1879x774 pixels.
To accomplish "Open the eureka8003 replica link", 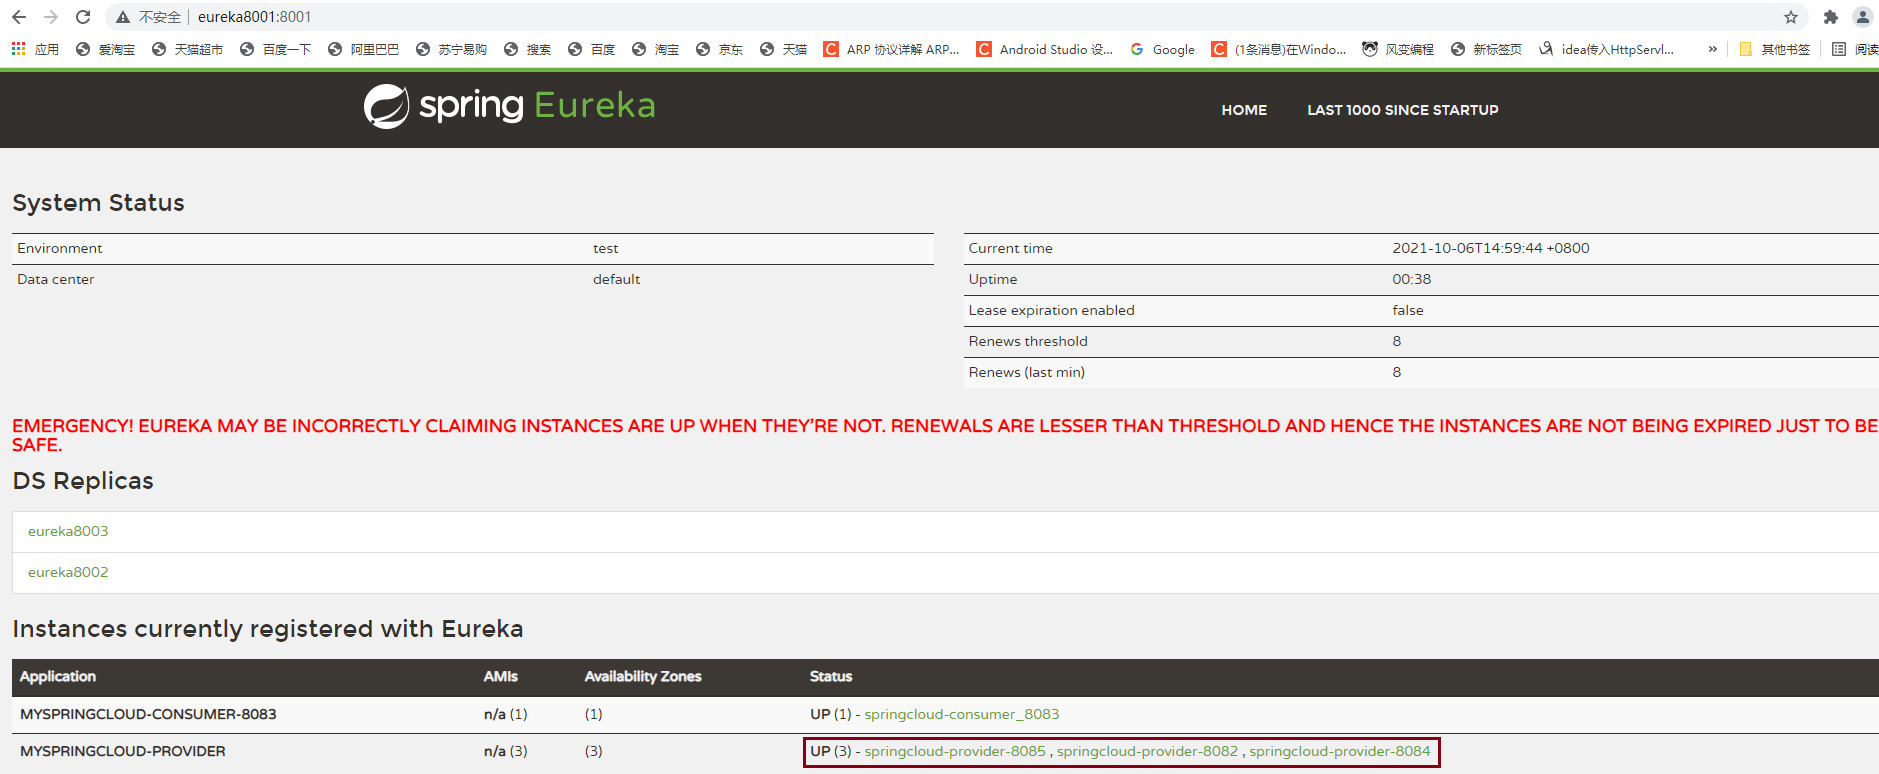I will coord(68,531).
